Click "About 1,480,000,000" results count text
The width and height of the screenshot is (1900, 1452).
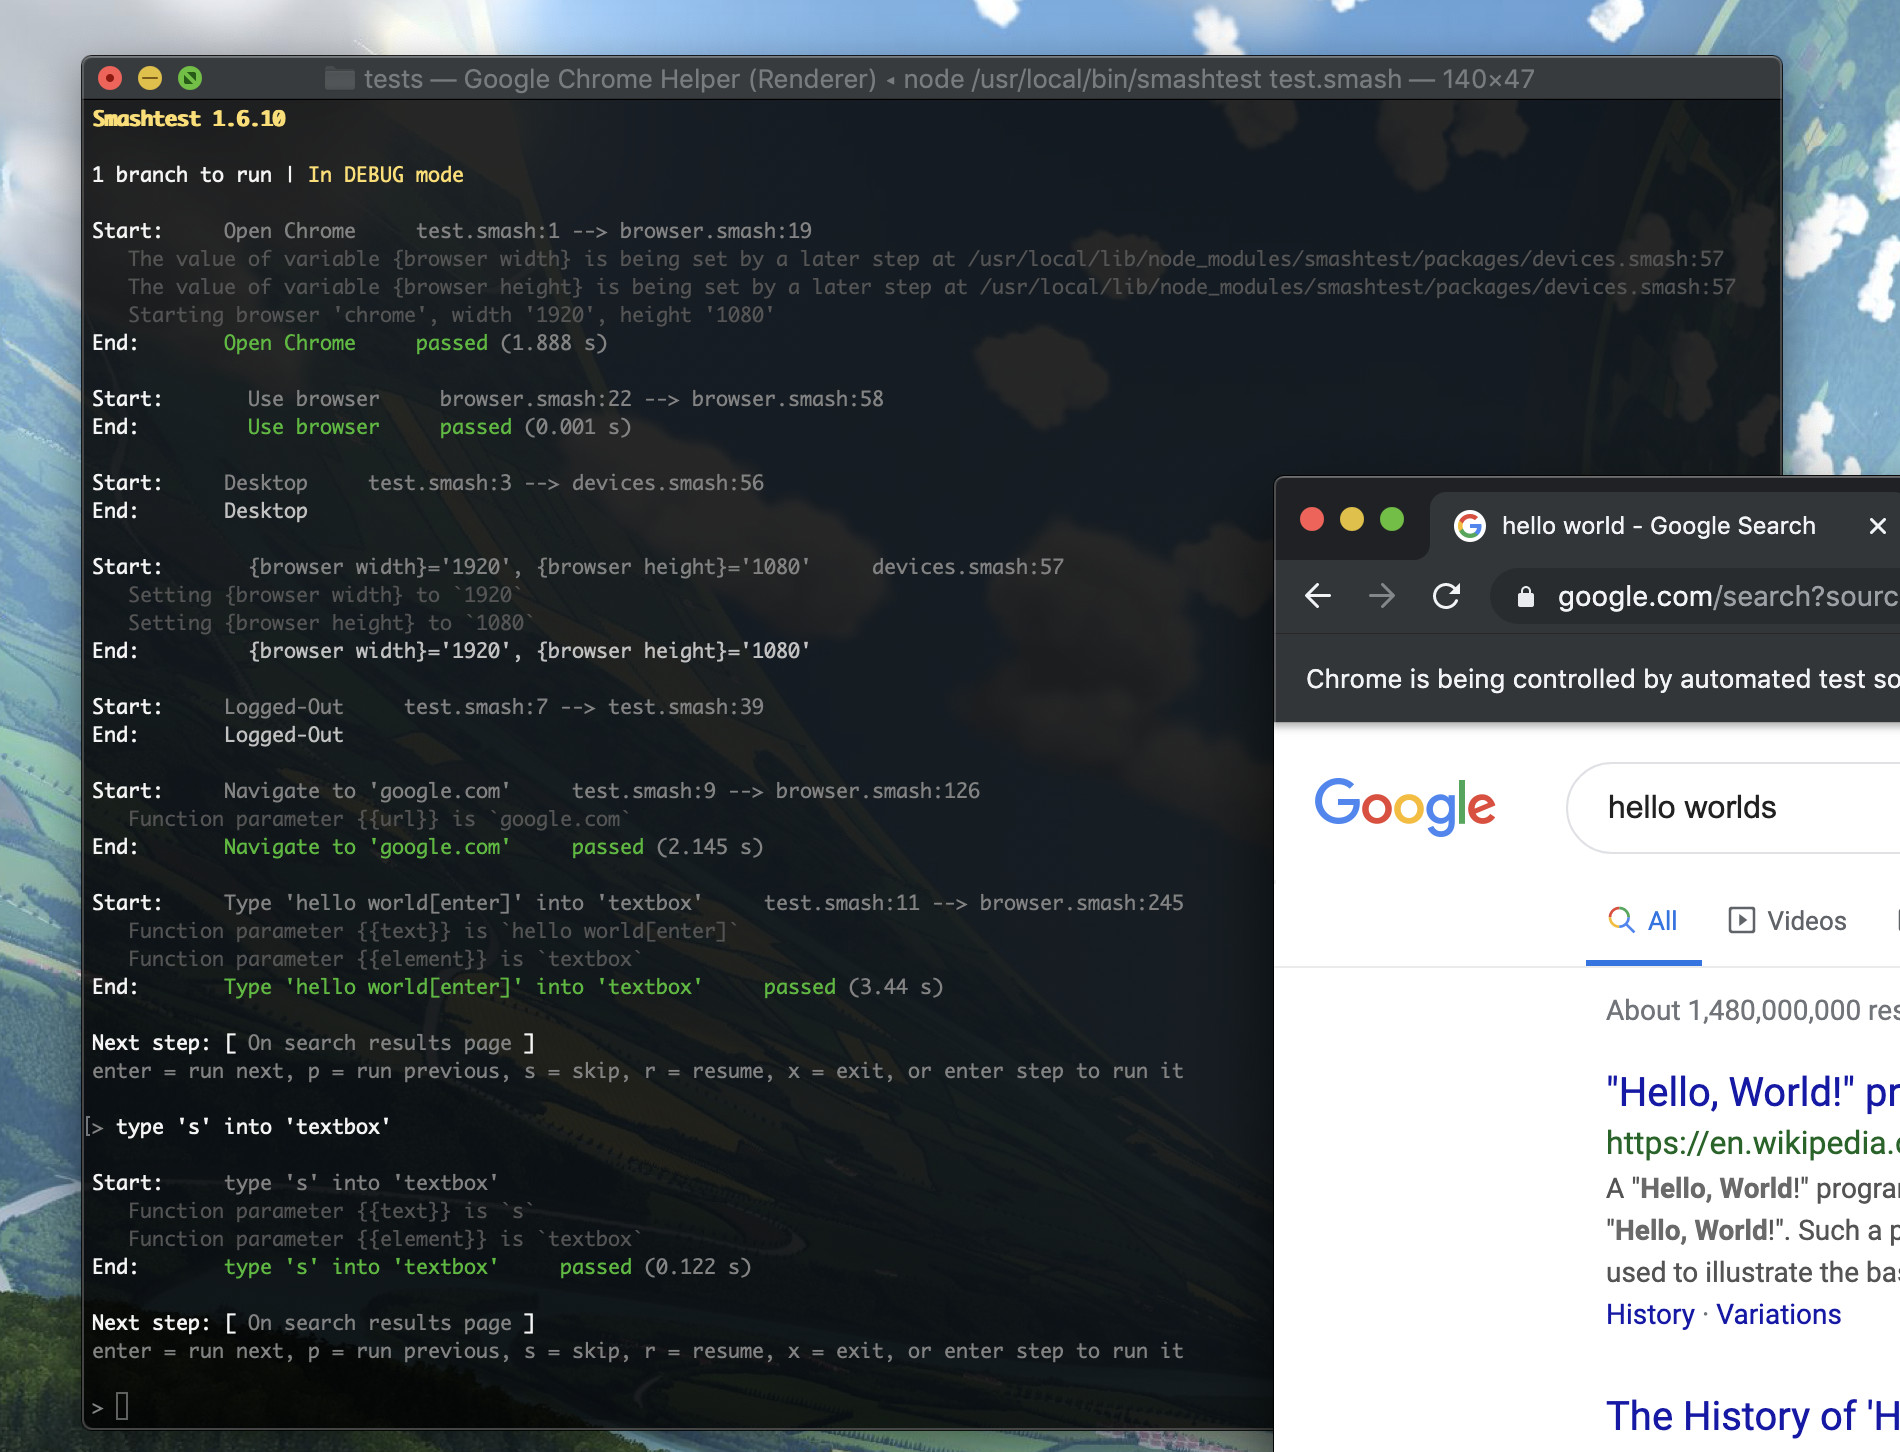[1752, 1010]
